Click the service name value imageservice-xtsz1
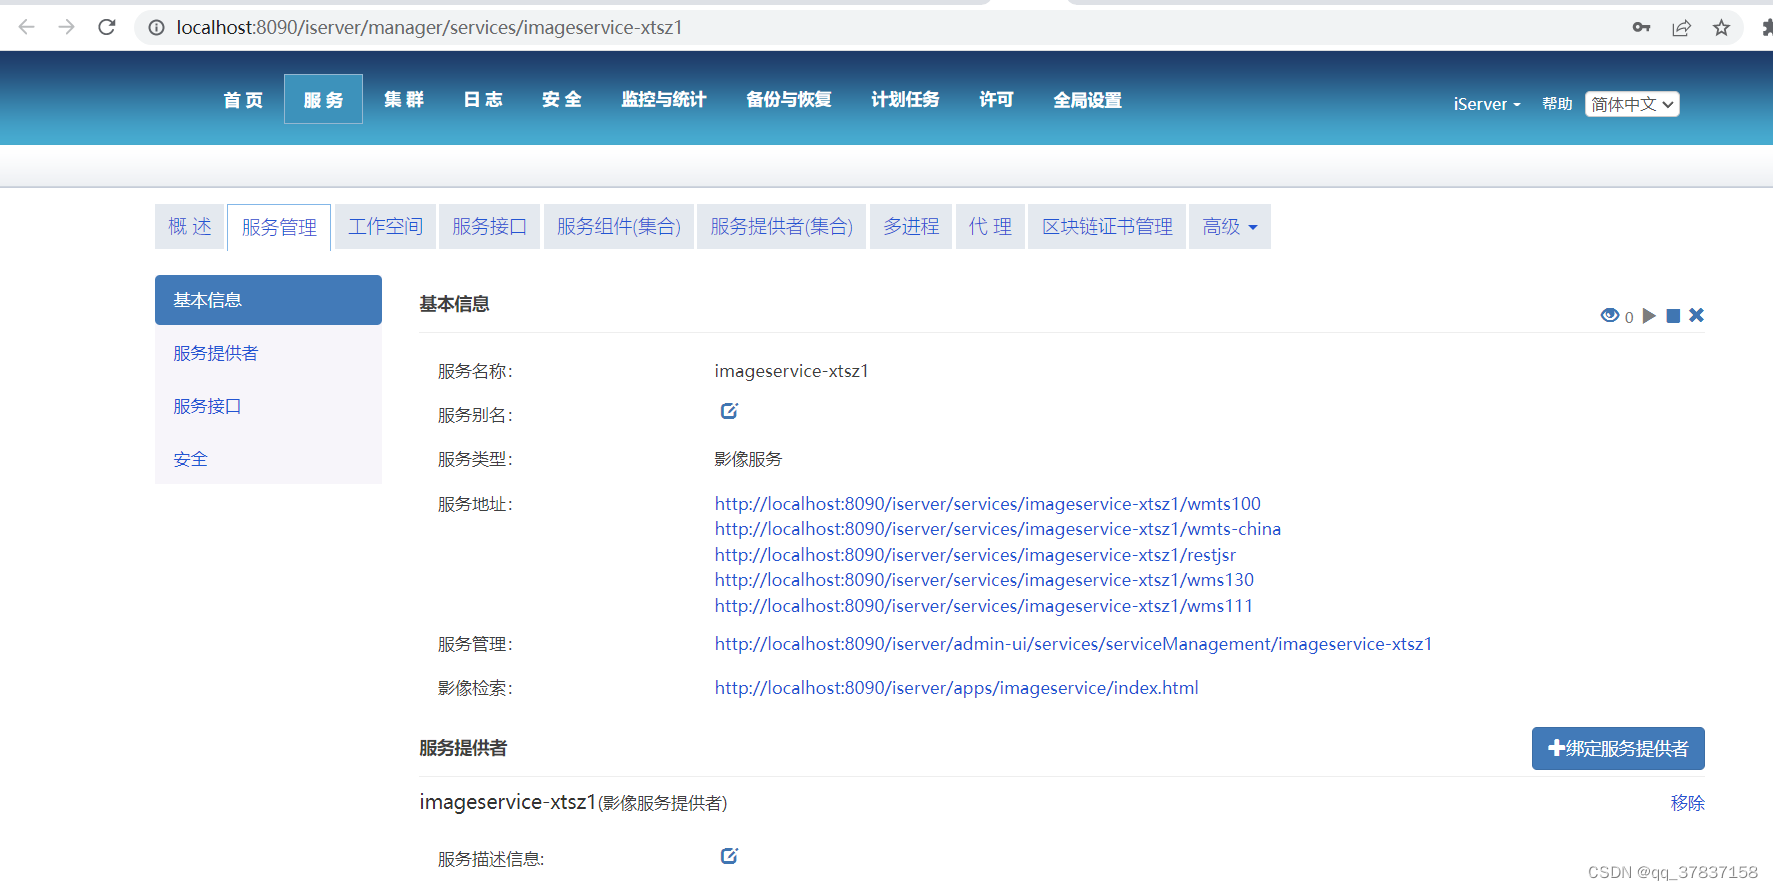 (x=792, y=371)
